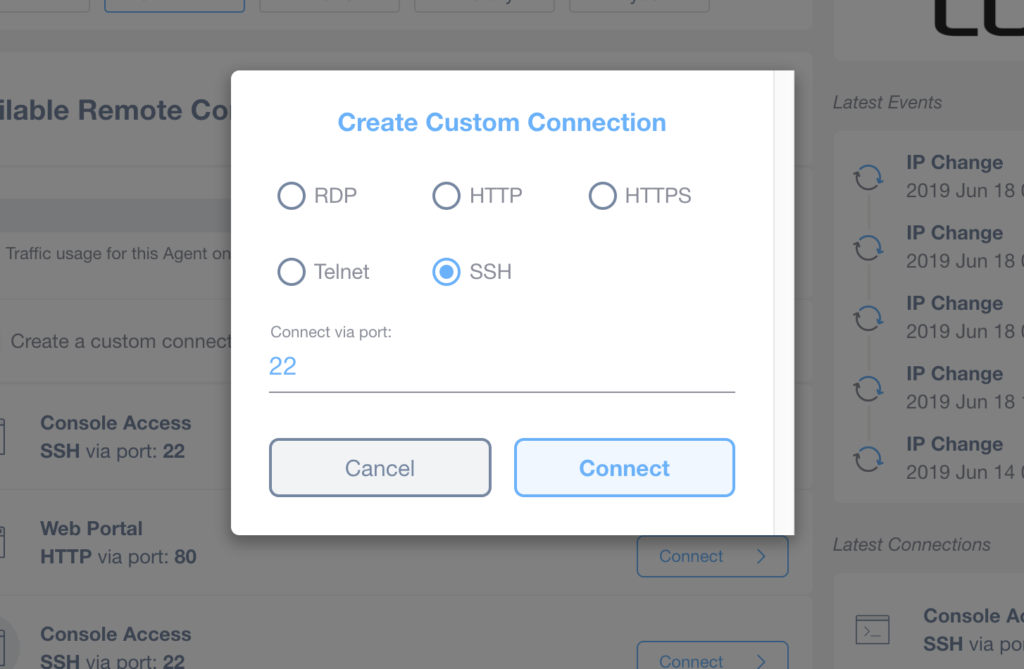The height and width of the screenshot is (669, 1024).
Task: Switch to the highlighted tab at the top
Action: pyautogui.click(x=174, y=4)
